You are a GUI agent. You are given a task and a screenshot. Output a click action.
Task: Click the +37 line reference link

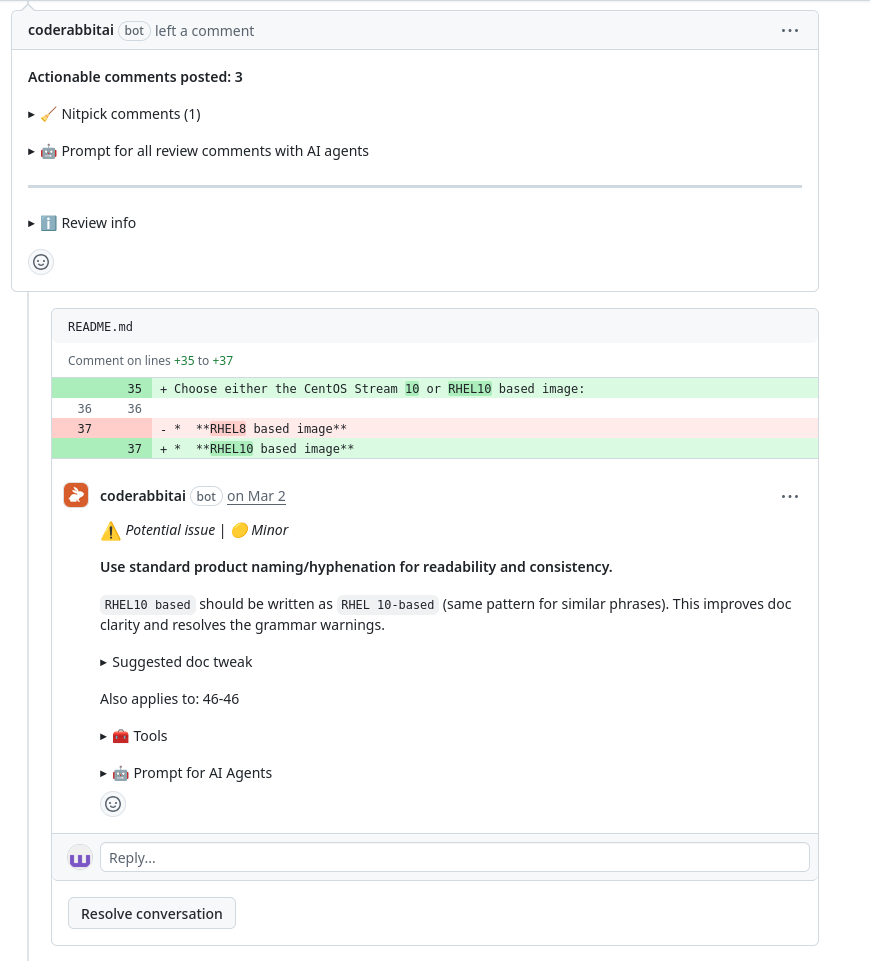pos(222,361)
